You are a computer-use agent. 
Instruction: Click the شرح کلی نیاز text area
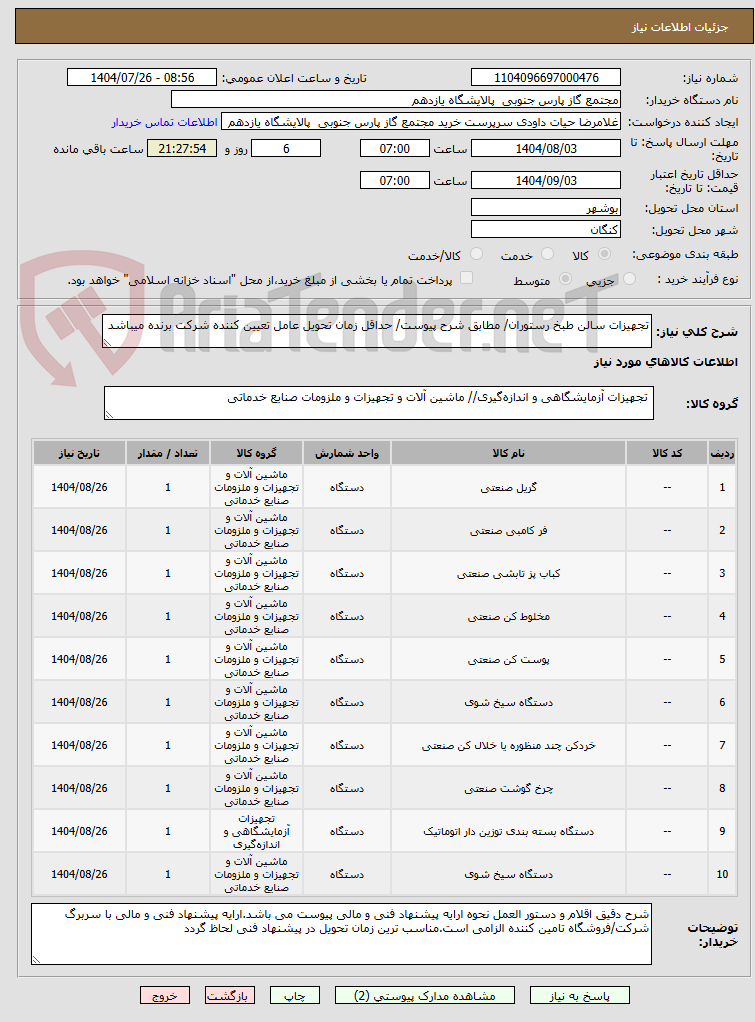coord(377,331)
